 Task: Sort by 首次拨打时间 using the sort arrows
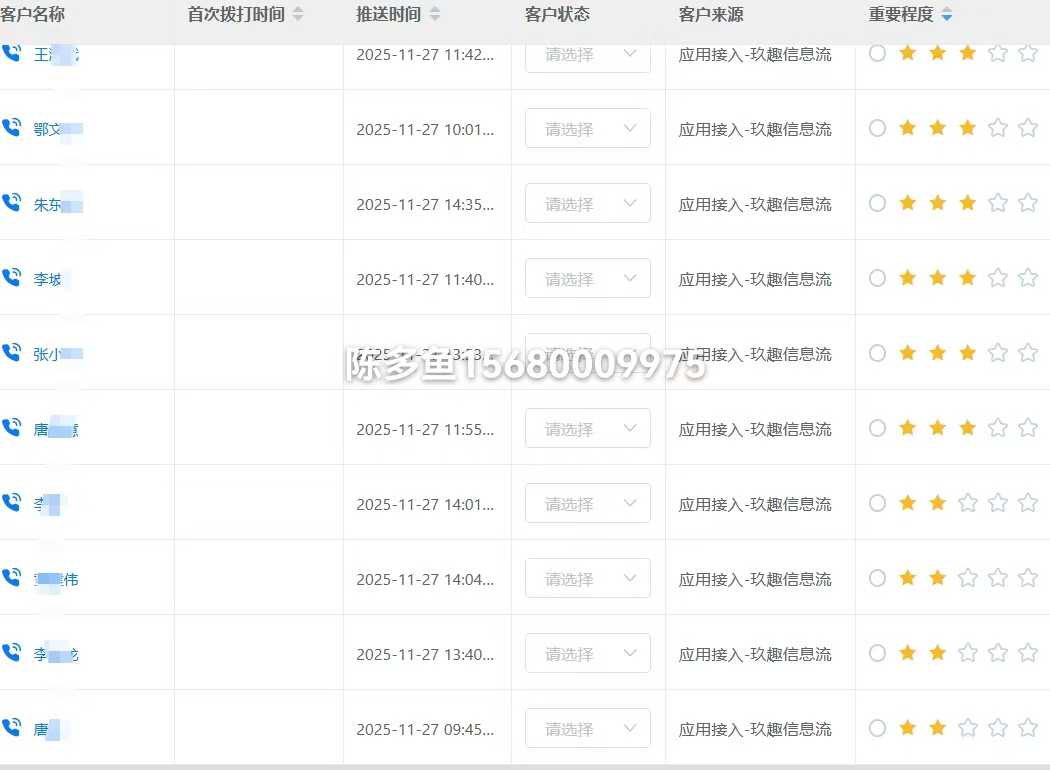(x=297, y=15)
